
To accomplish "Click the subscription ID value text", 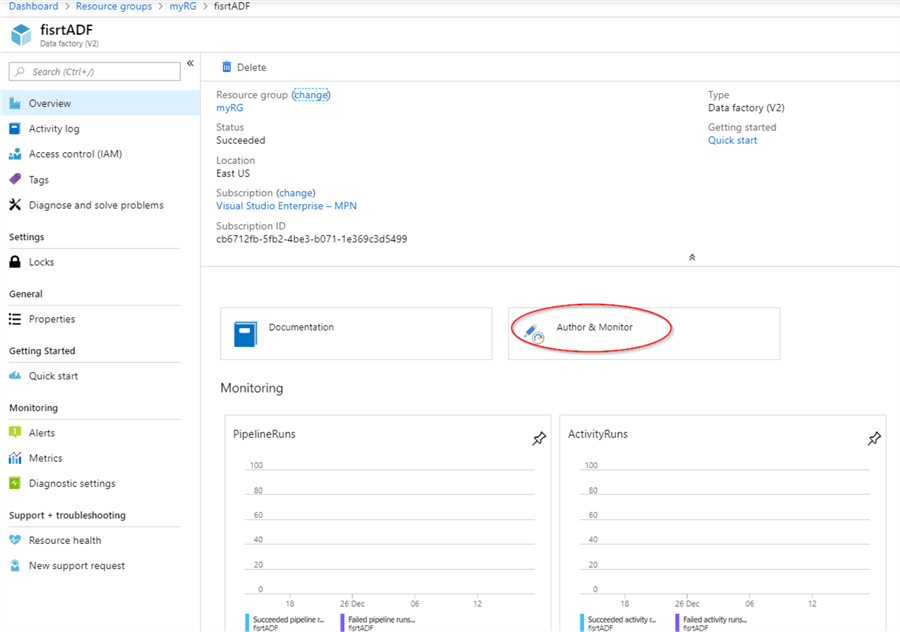I will click(x=312, y=239).
